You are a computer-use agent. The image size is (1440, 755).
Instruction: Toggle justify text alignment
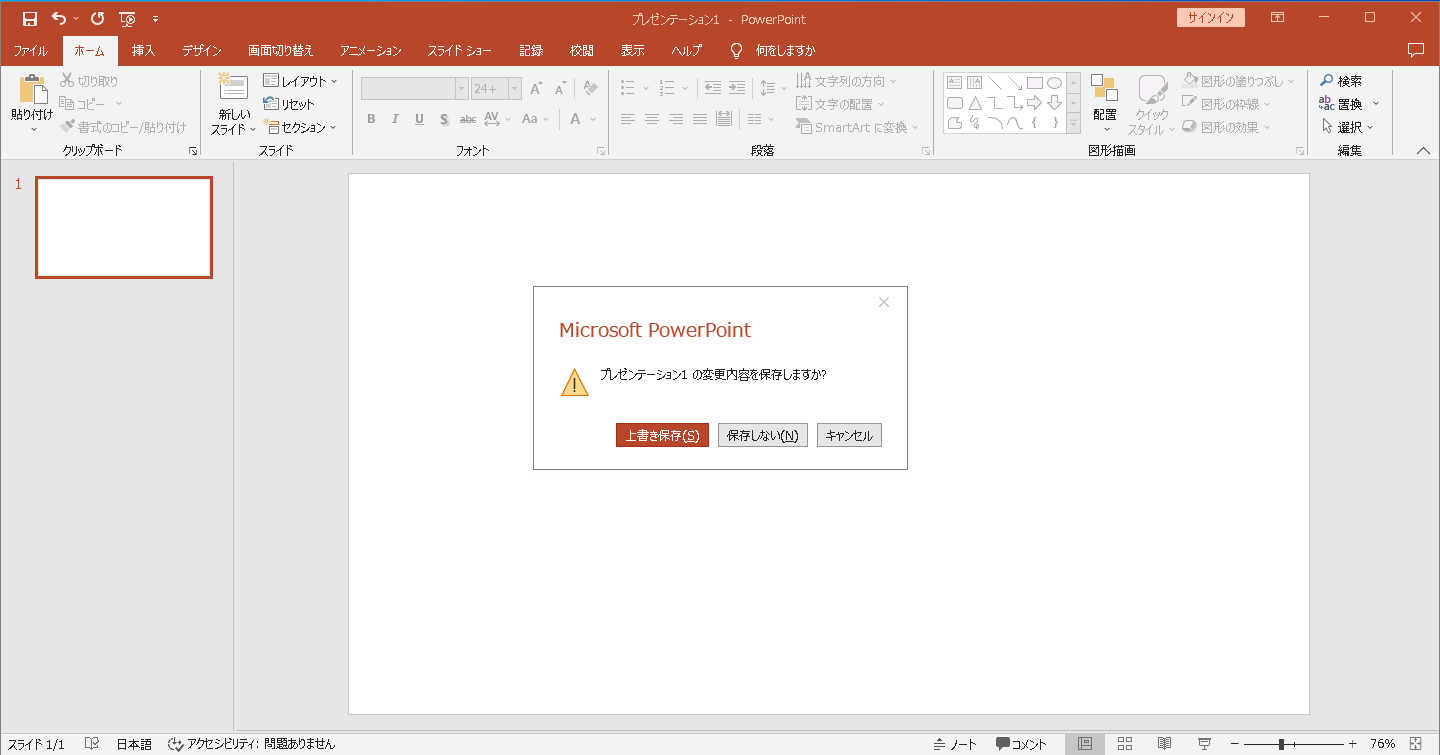point(700,119)
